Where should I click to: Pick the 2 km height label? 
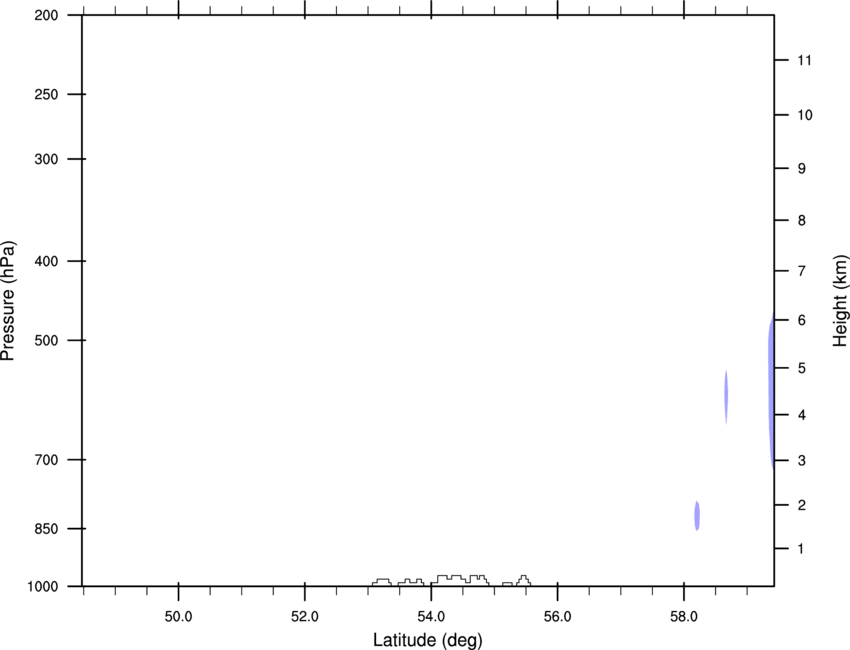click(802, 505)
